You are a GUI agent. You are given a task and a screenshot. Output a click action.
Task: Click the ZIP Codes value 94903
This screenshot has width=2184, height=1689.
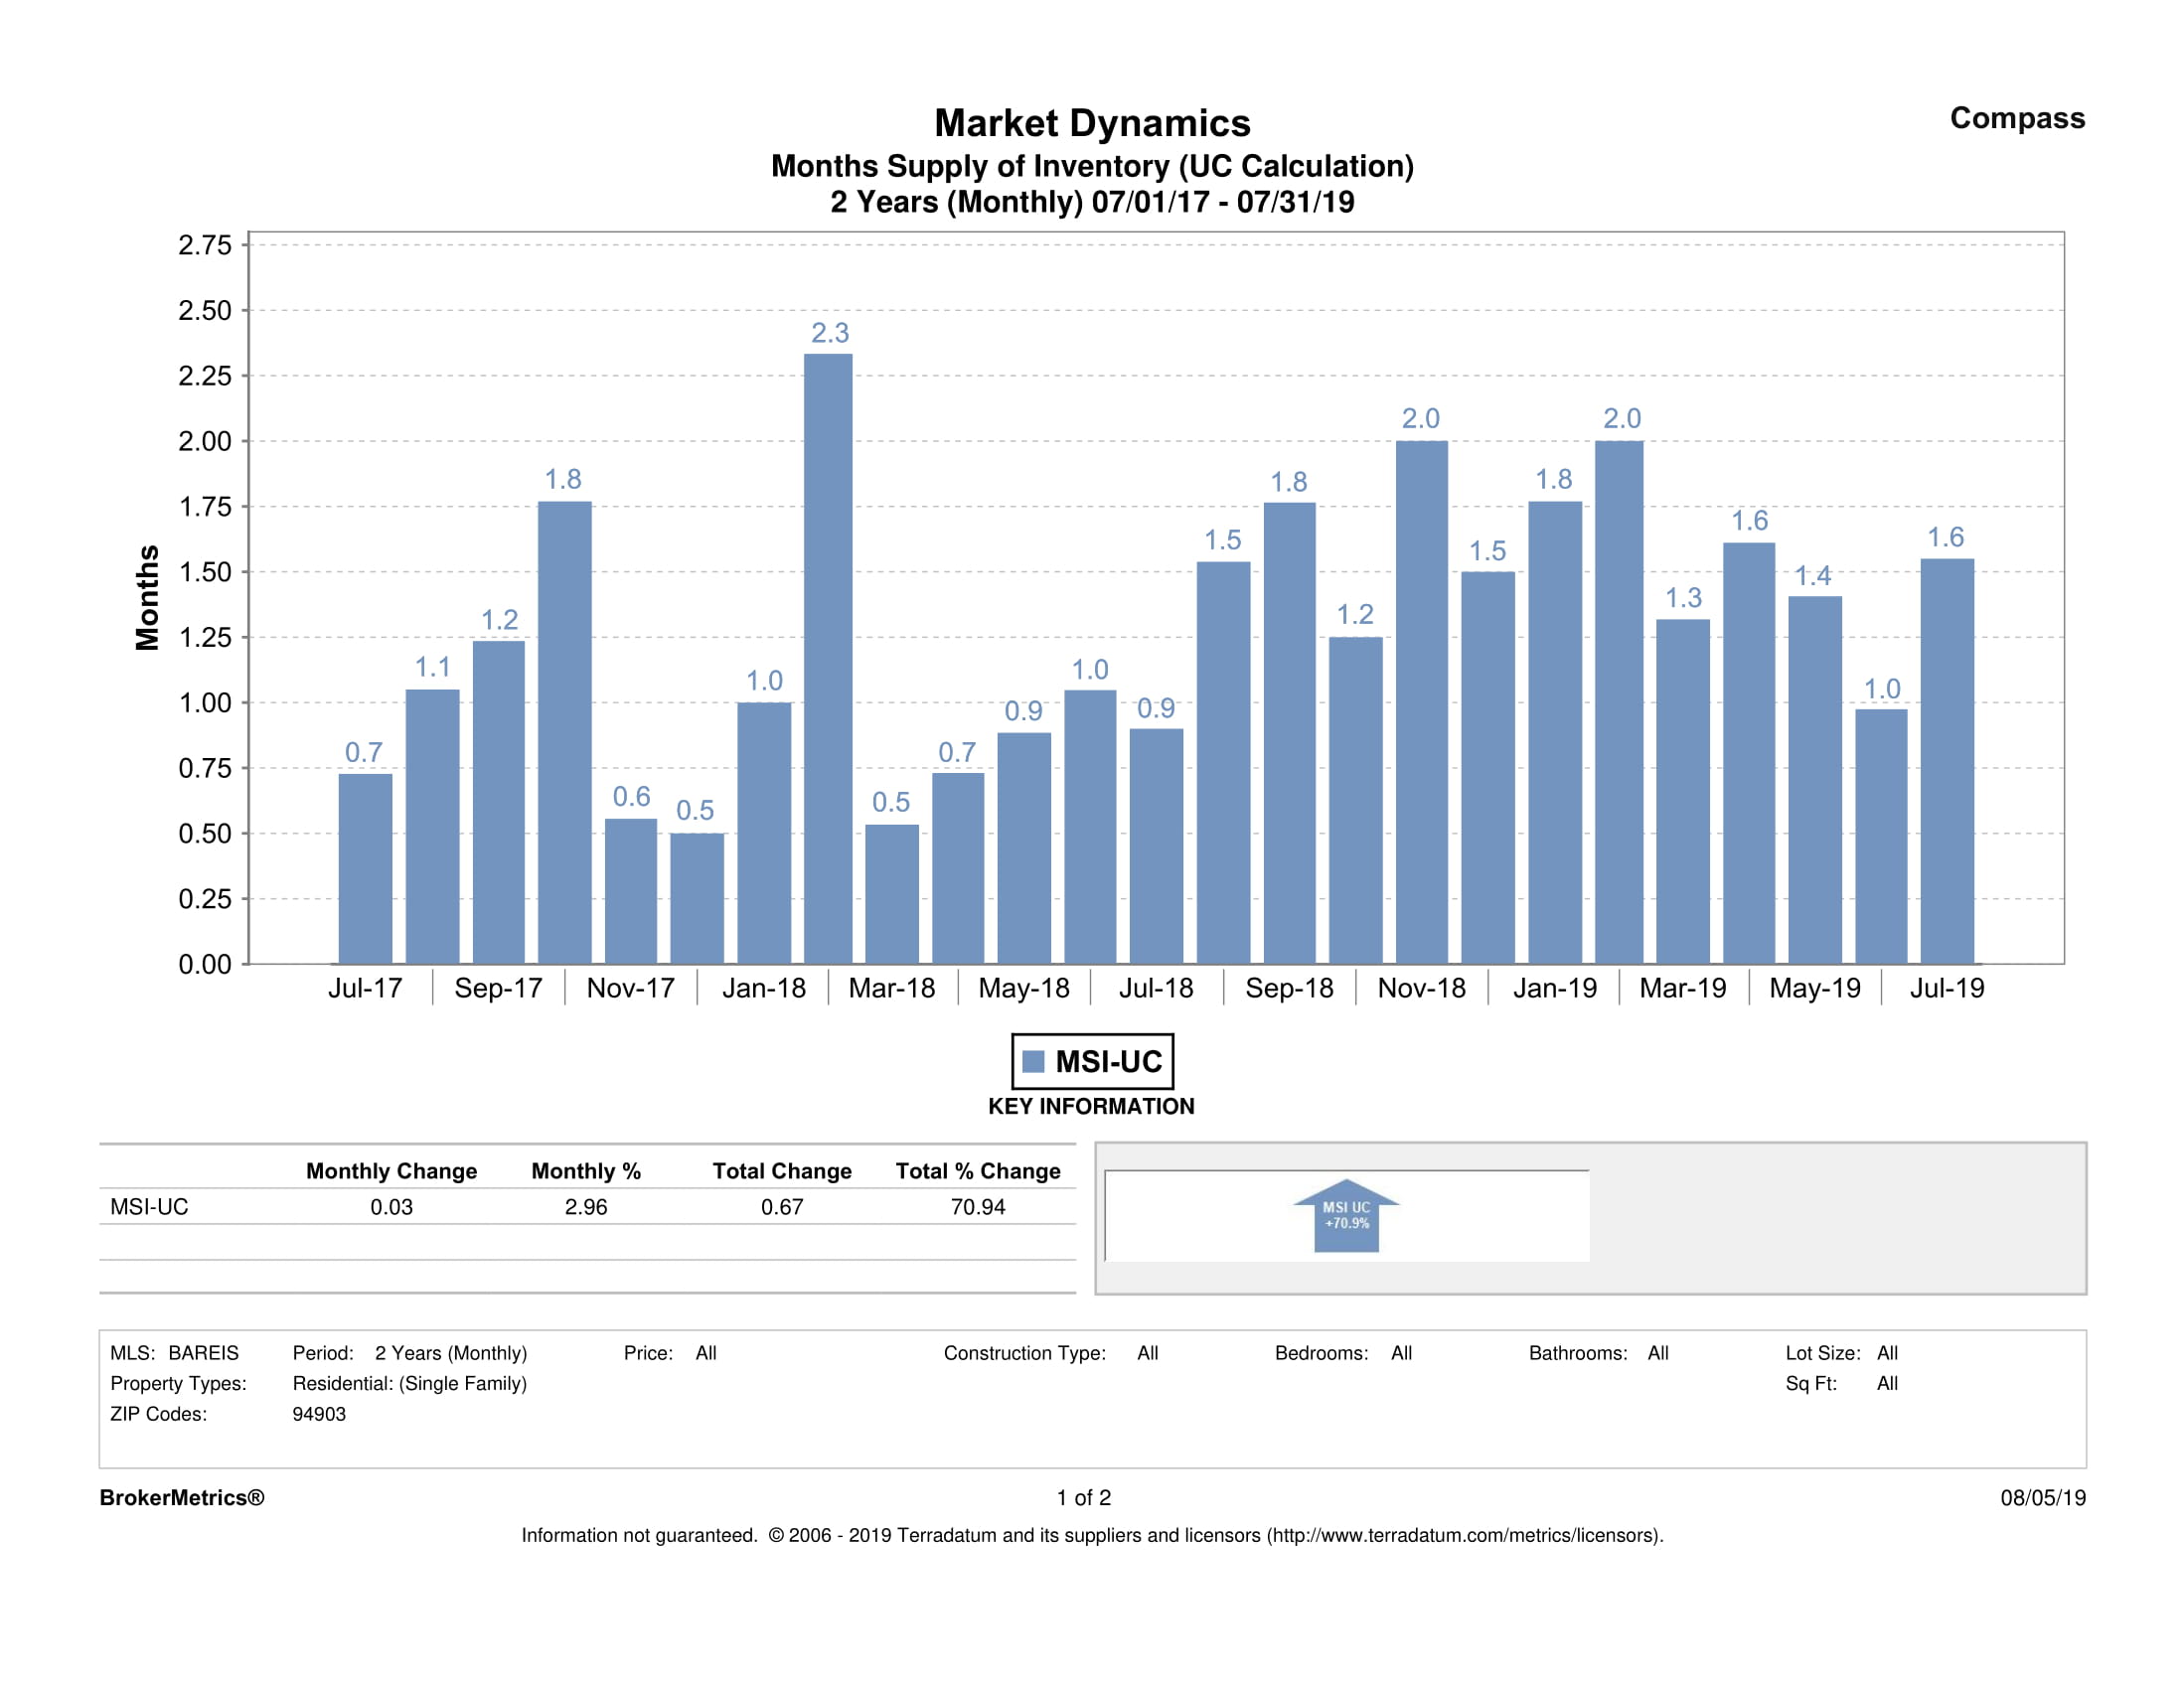pos(319,1413)
